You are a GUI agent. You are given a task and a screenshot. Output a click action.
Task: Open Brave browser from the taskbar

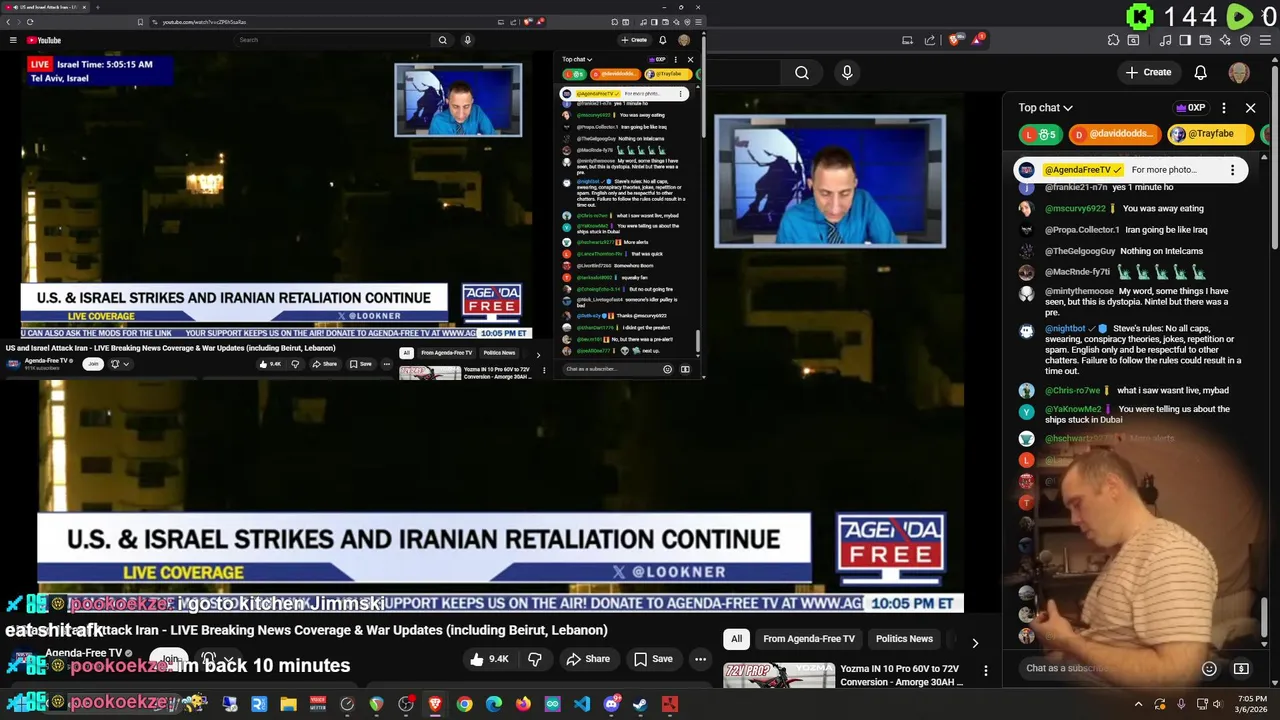point(435,704)
